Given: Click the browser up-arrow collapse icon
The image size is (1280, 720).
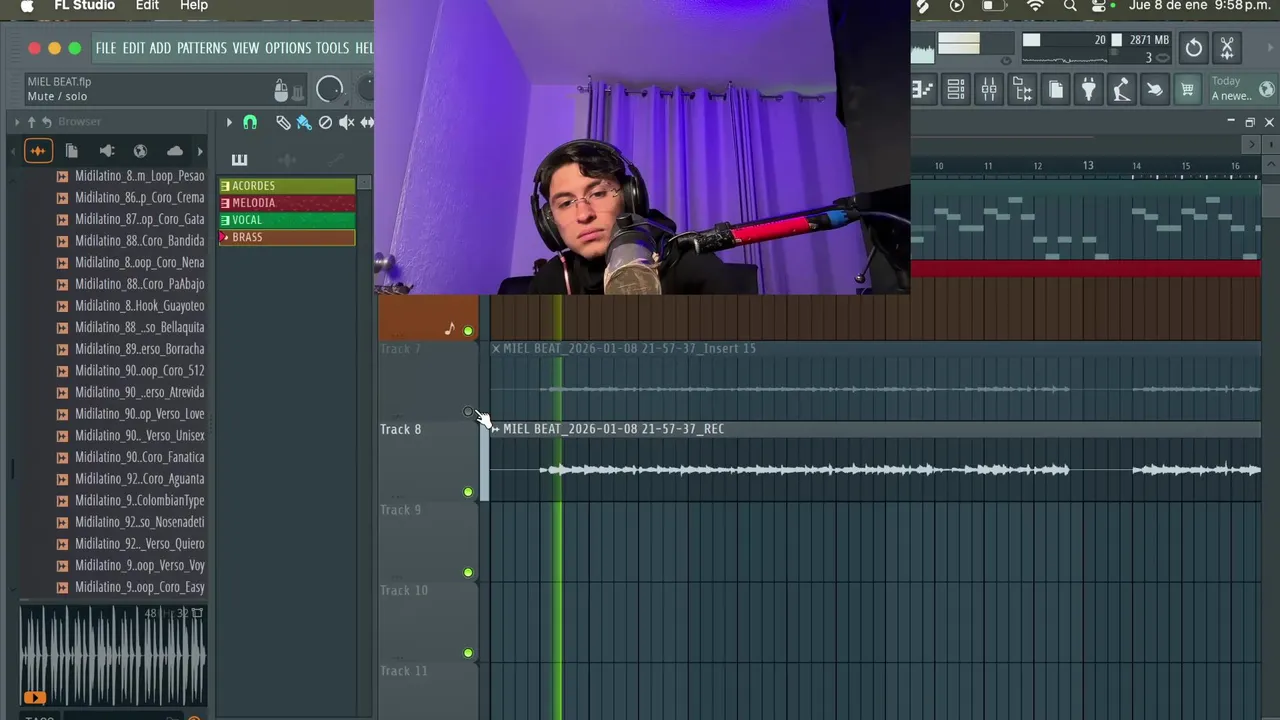Looking at the screenshot, I should pos(32,122).
